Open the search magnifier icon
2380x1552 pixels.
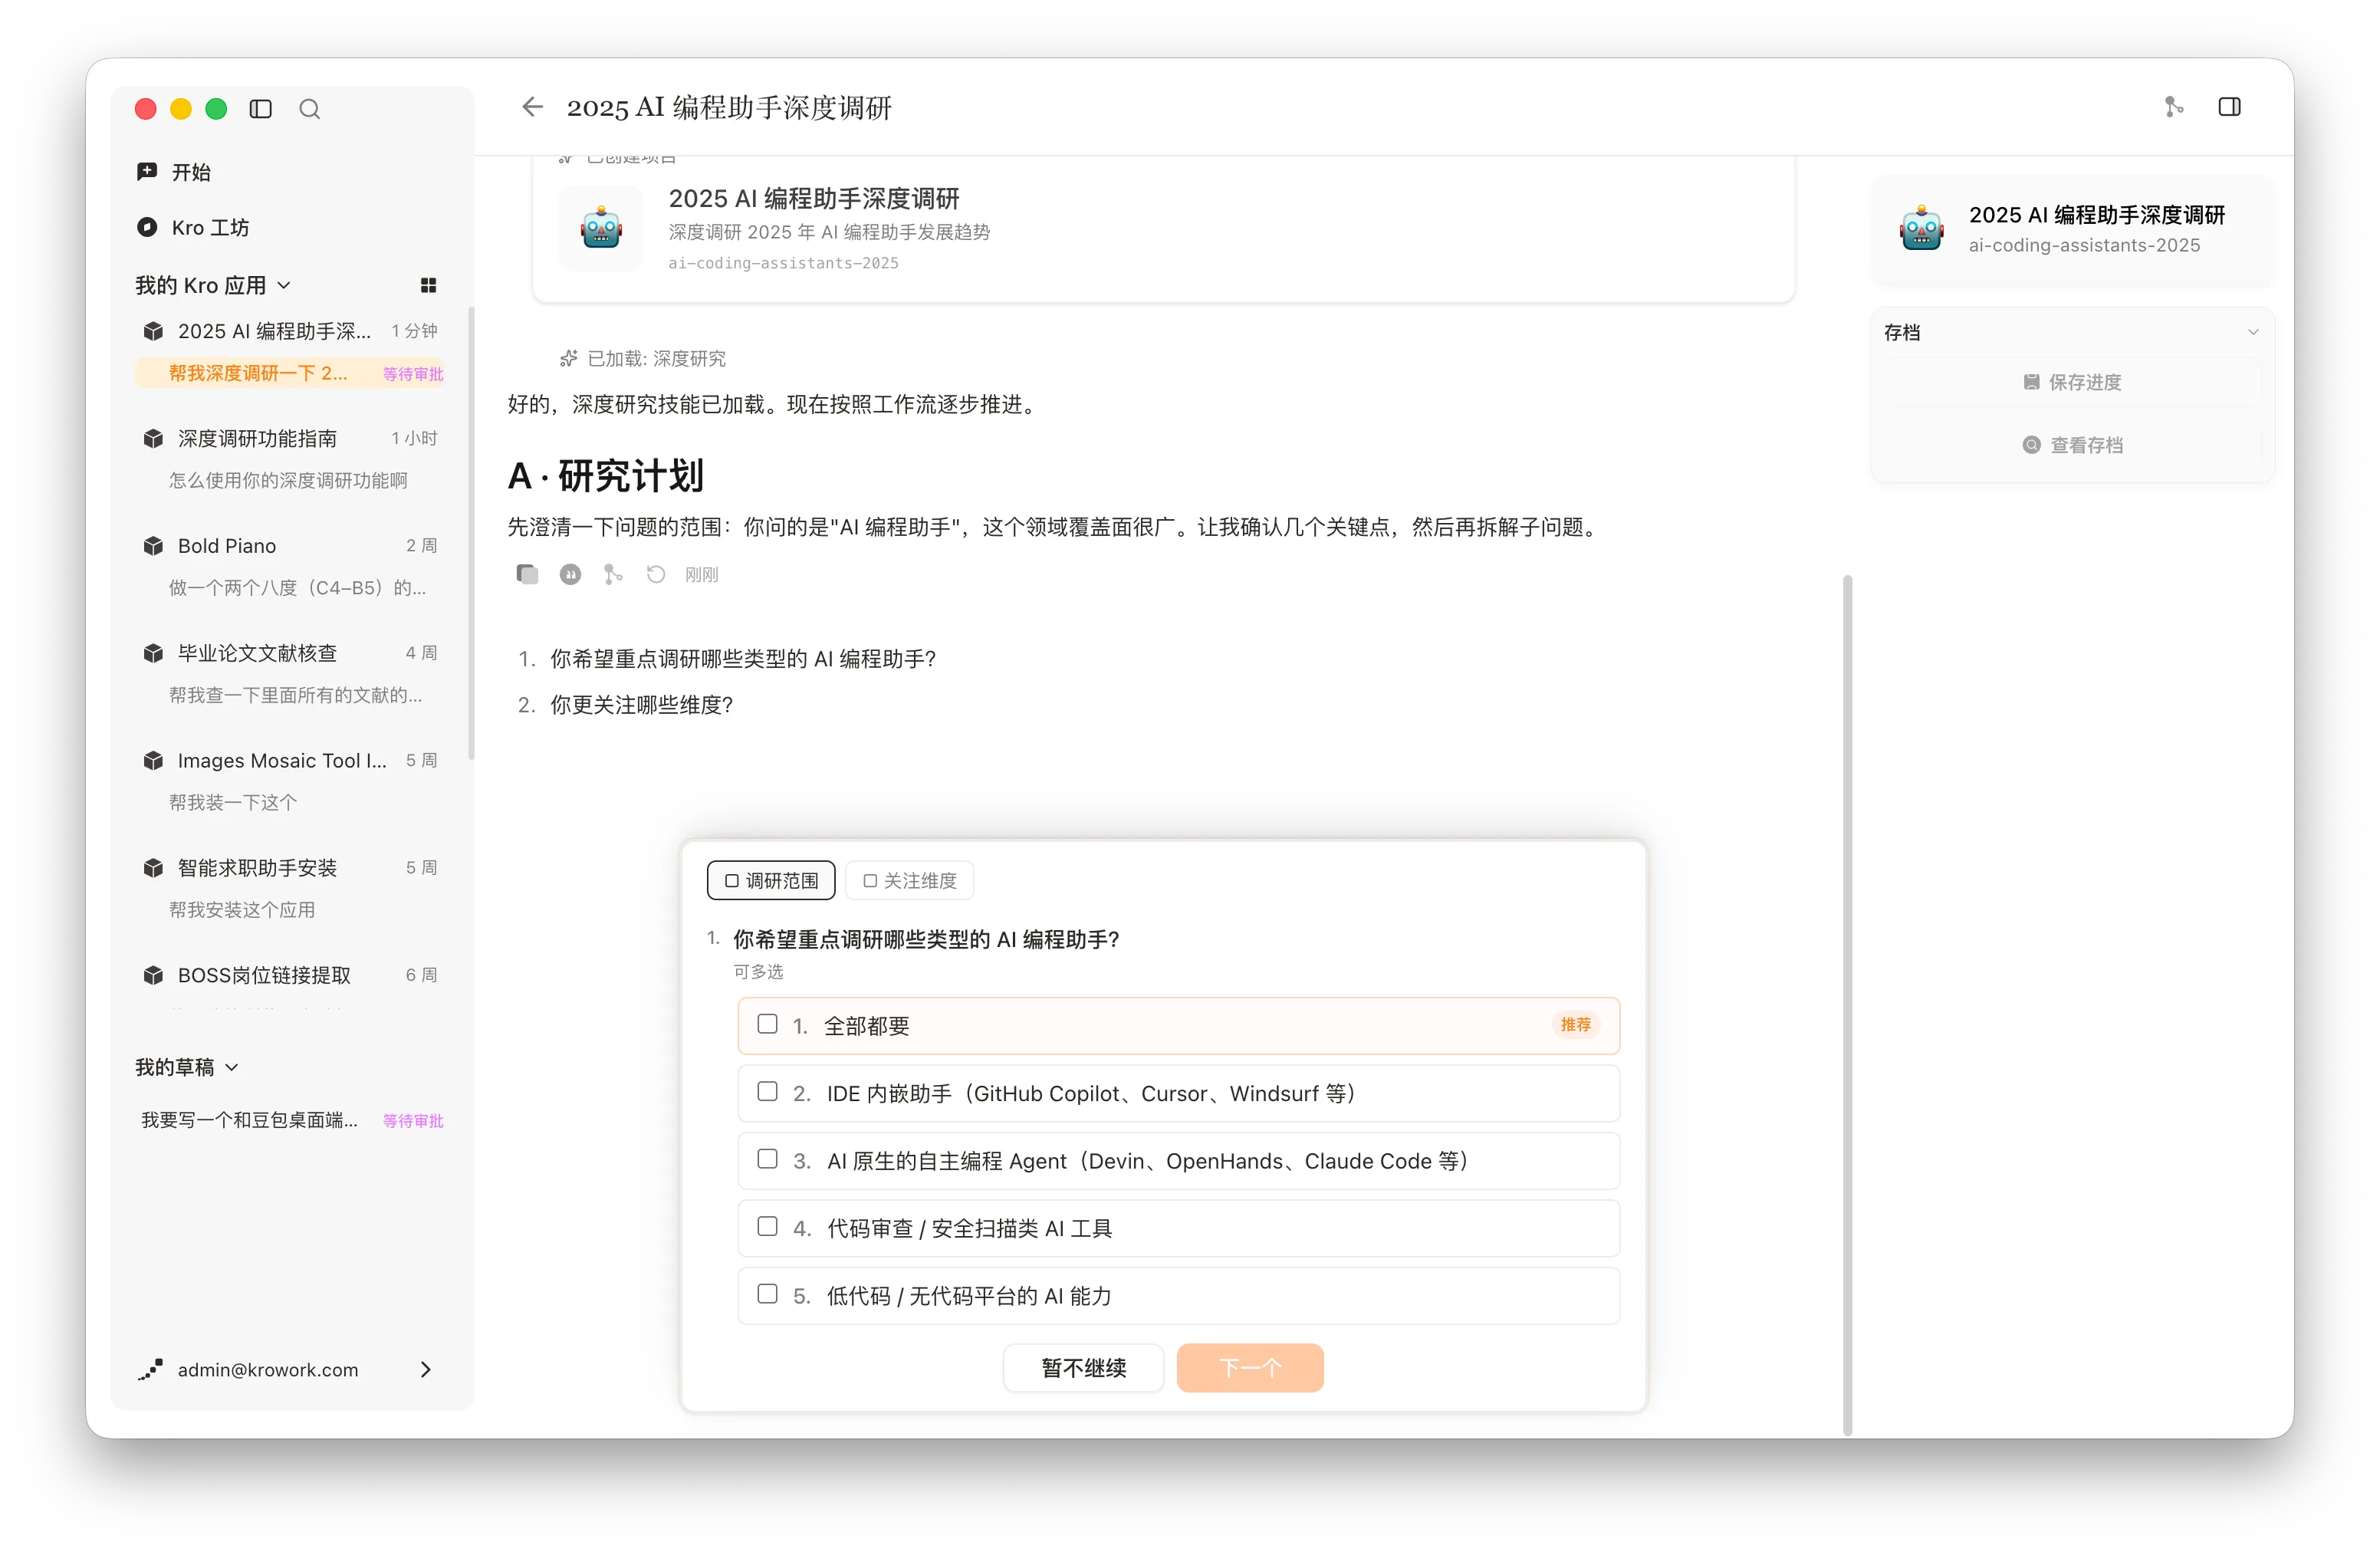coord(310,109)
